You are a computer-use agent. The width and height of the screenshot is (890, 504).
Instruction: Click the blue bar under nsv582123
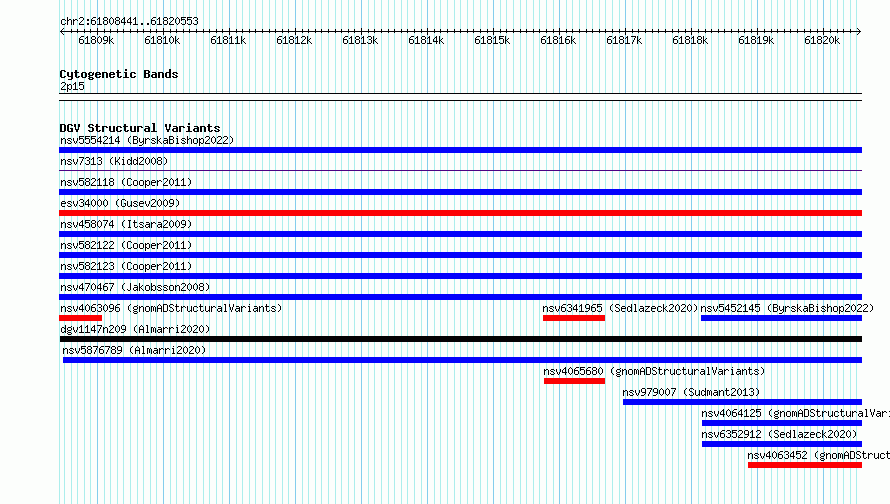[460, 276]
